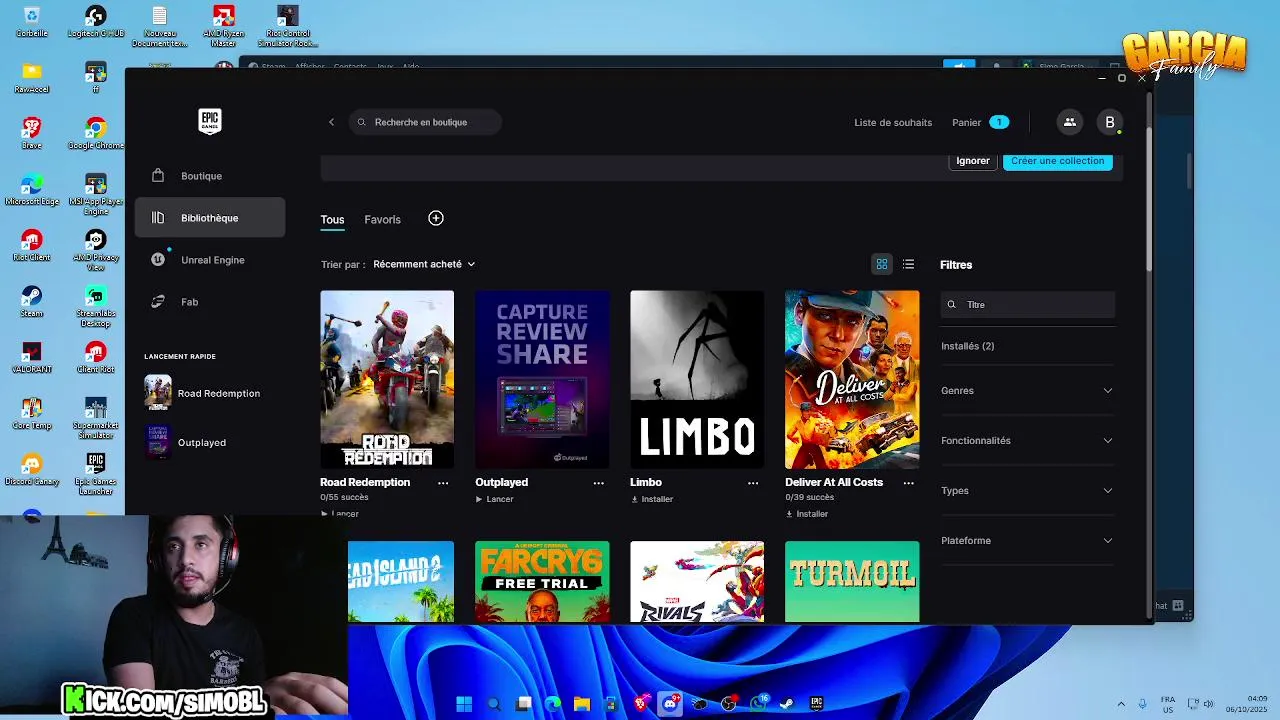Open the Panier cart
The image size is (1280, 720).
coord(980,122)
